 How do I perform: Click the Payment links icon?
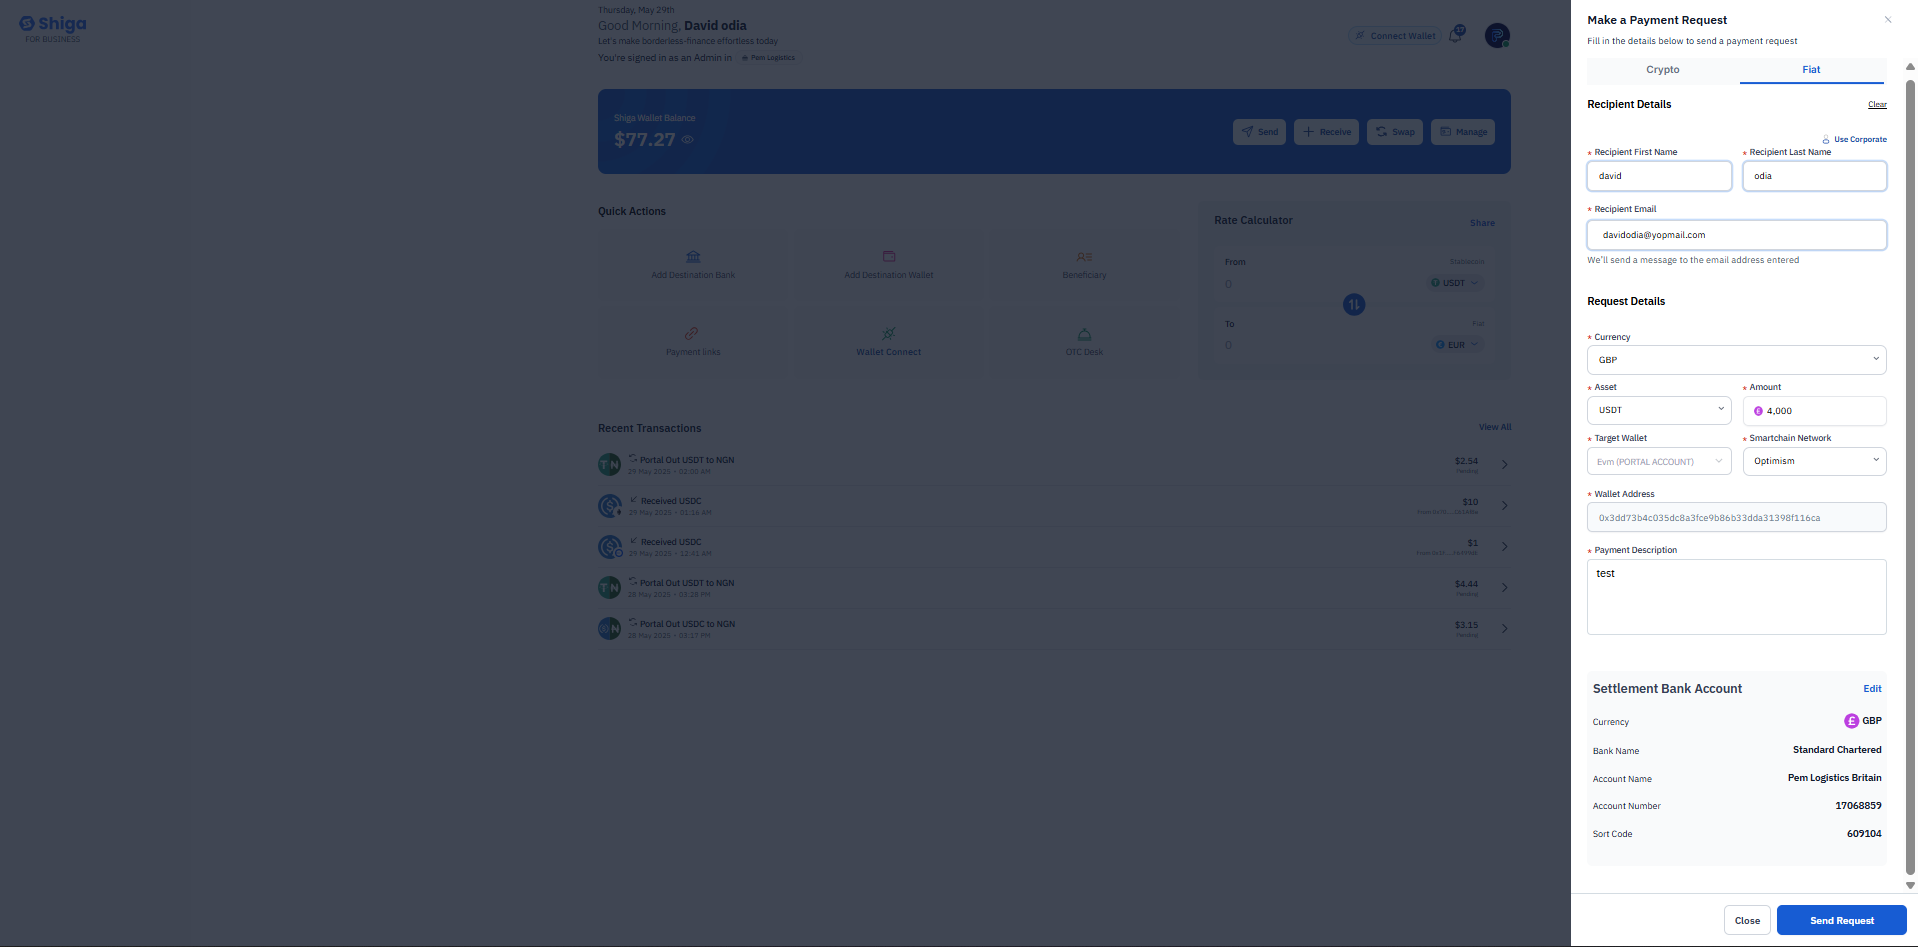tap(692, 334)
